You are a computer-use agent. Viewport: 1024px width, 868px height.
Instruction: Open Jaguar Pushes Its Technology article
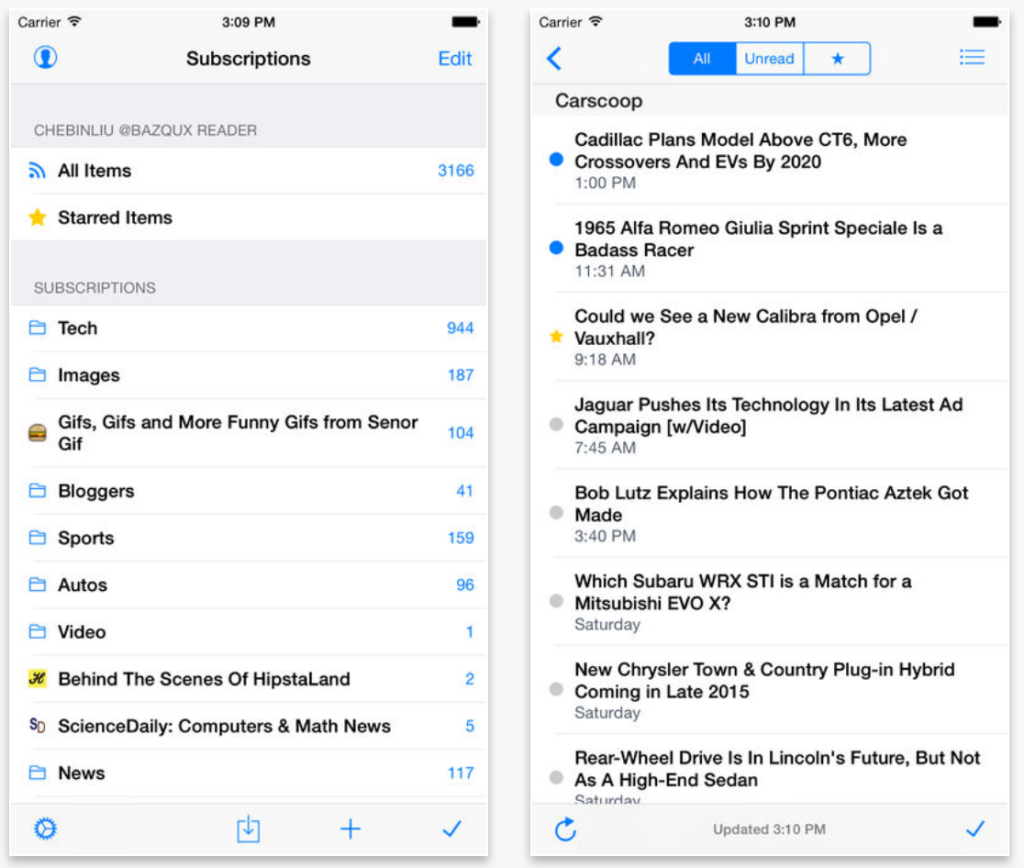(x=770, y=425)
